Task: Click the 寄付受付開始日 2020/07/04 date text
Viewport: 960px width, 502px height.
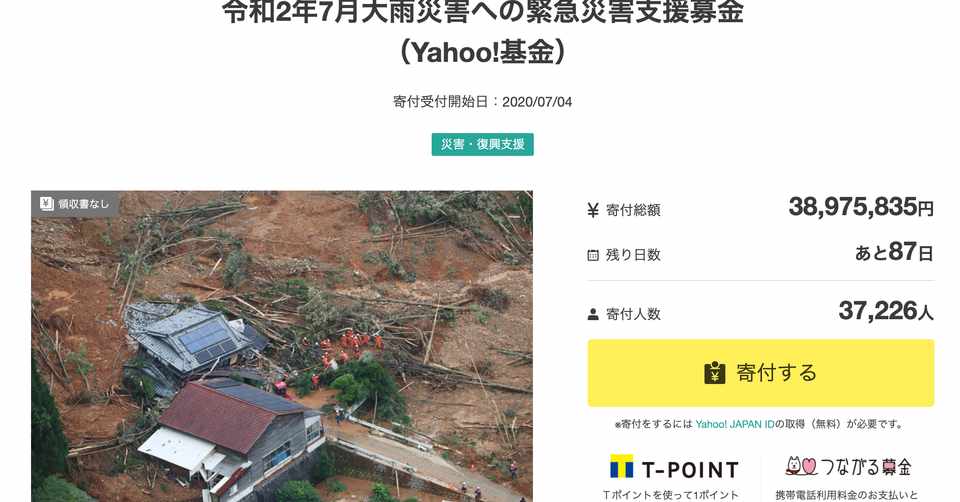Action: click(482, 102)
